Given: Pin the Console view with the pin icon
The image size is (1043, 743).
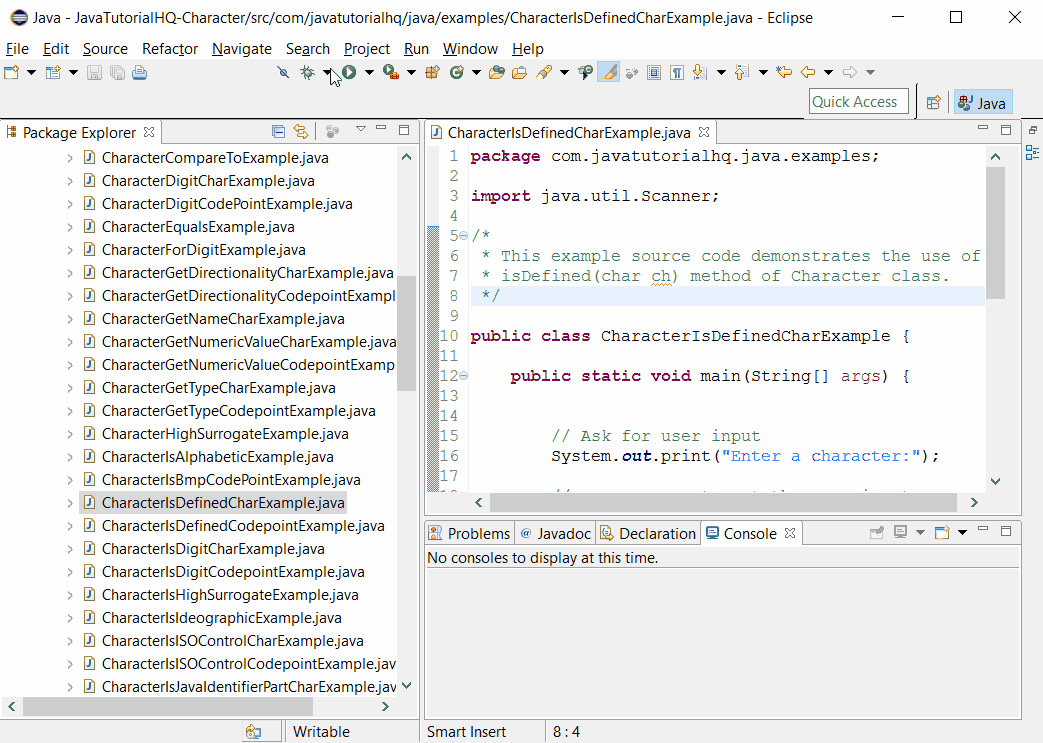Looking at the screenshot, I should coord(878,533).
